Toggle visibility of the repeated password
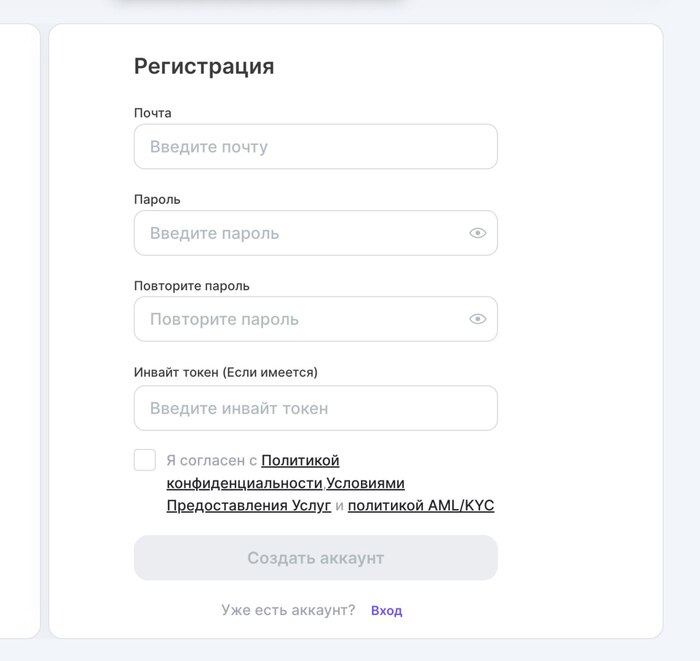The image size is (700, 661). [x=478, y=319]
